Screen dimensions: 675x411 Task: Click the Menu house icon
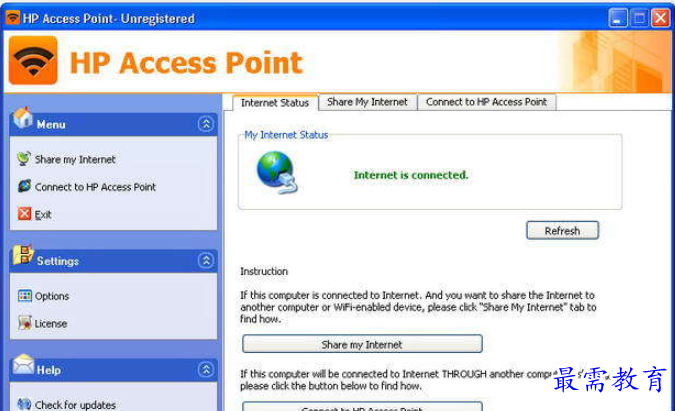point(23,117)
